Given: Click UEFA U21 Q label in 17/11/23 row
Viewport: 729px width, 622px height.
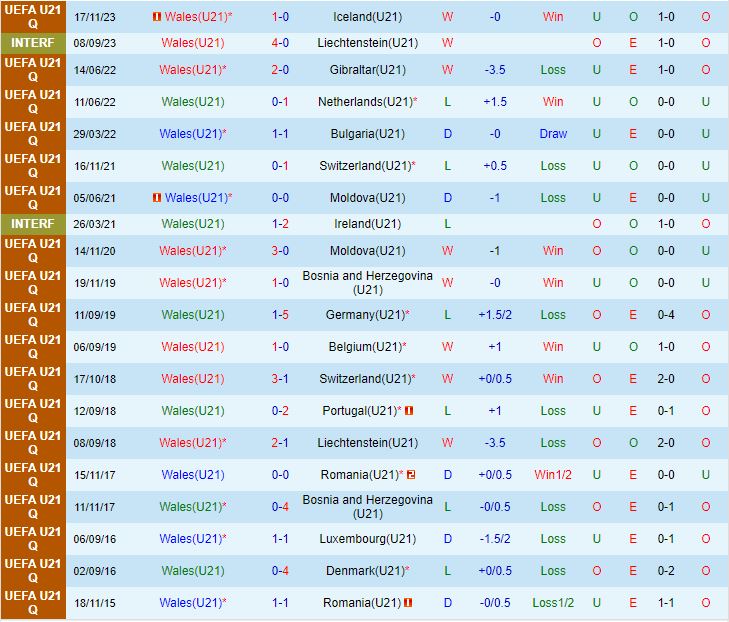Looking at the screenshot, I should tap(33, 17).
